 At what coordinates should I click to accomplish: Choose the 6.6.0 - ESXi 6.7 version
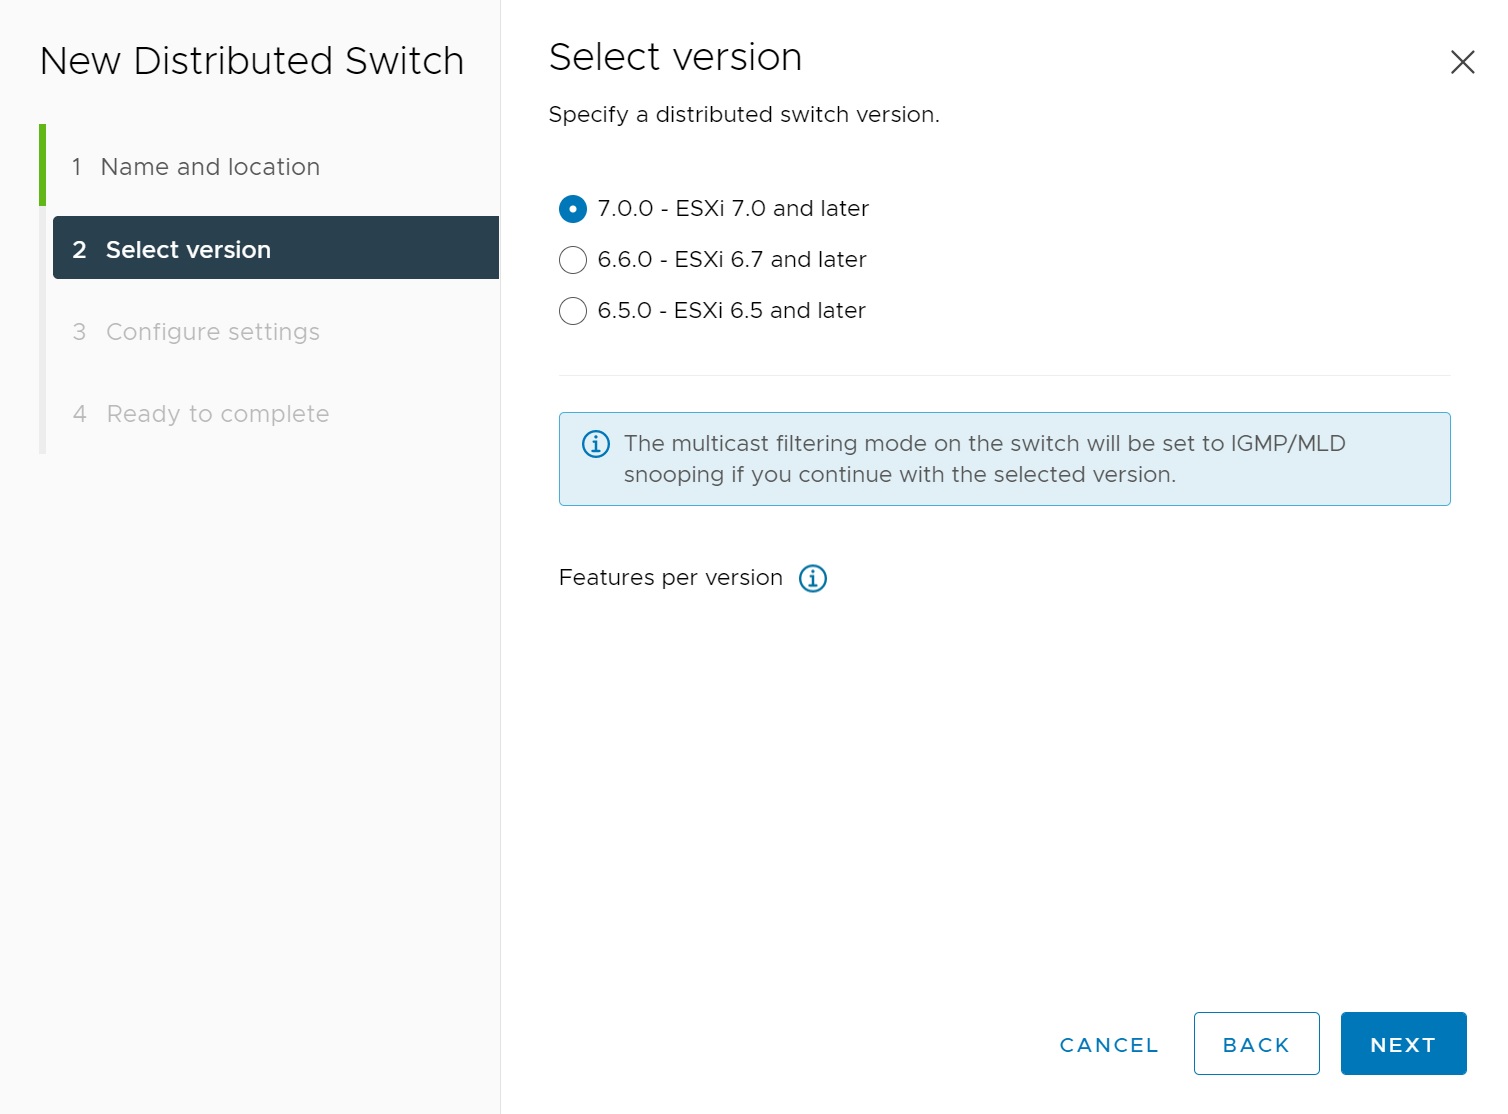[x=573, y=260]
